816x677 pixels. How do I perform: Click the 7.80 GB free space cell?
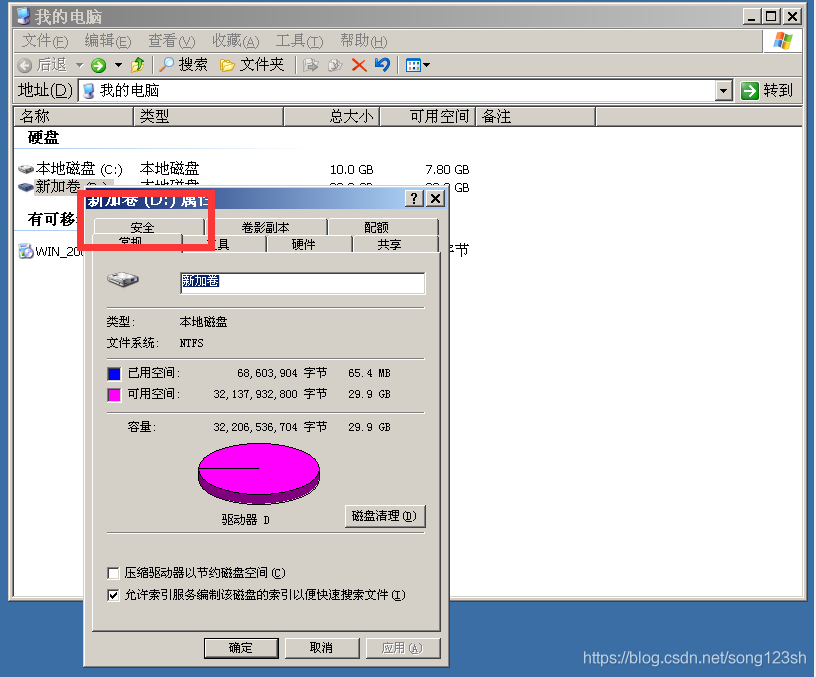tap(447, 170)
